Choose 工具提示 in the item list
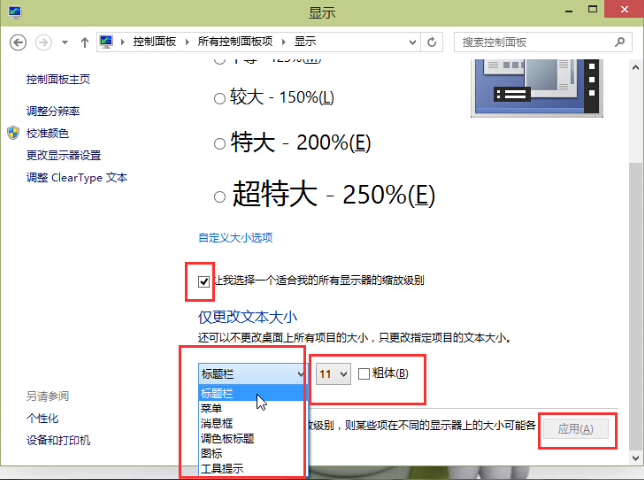The height and width of the screenshot is (480, 644). point(221,468)
